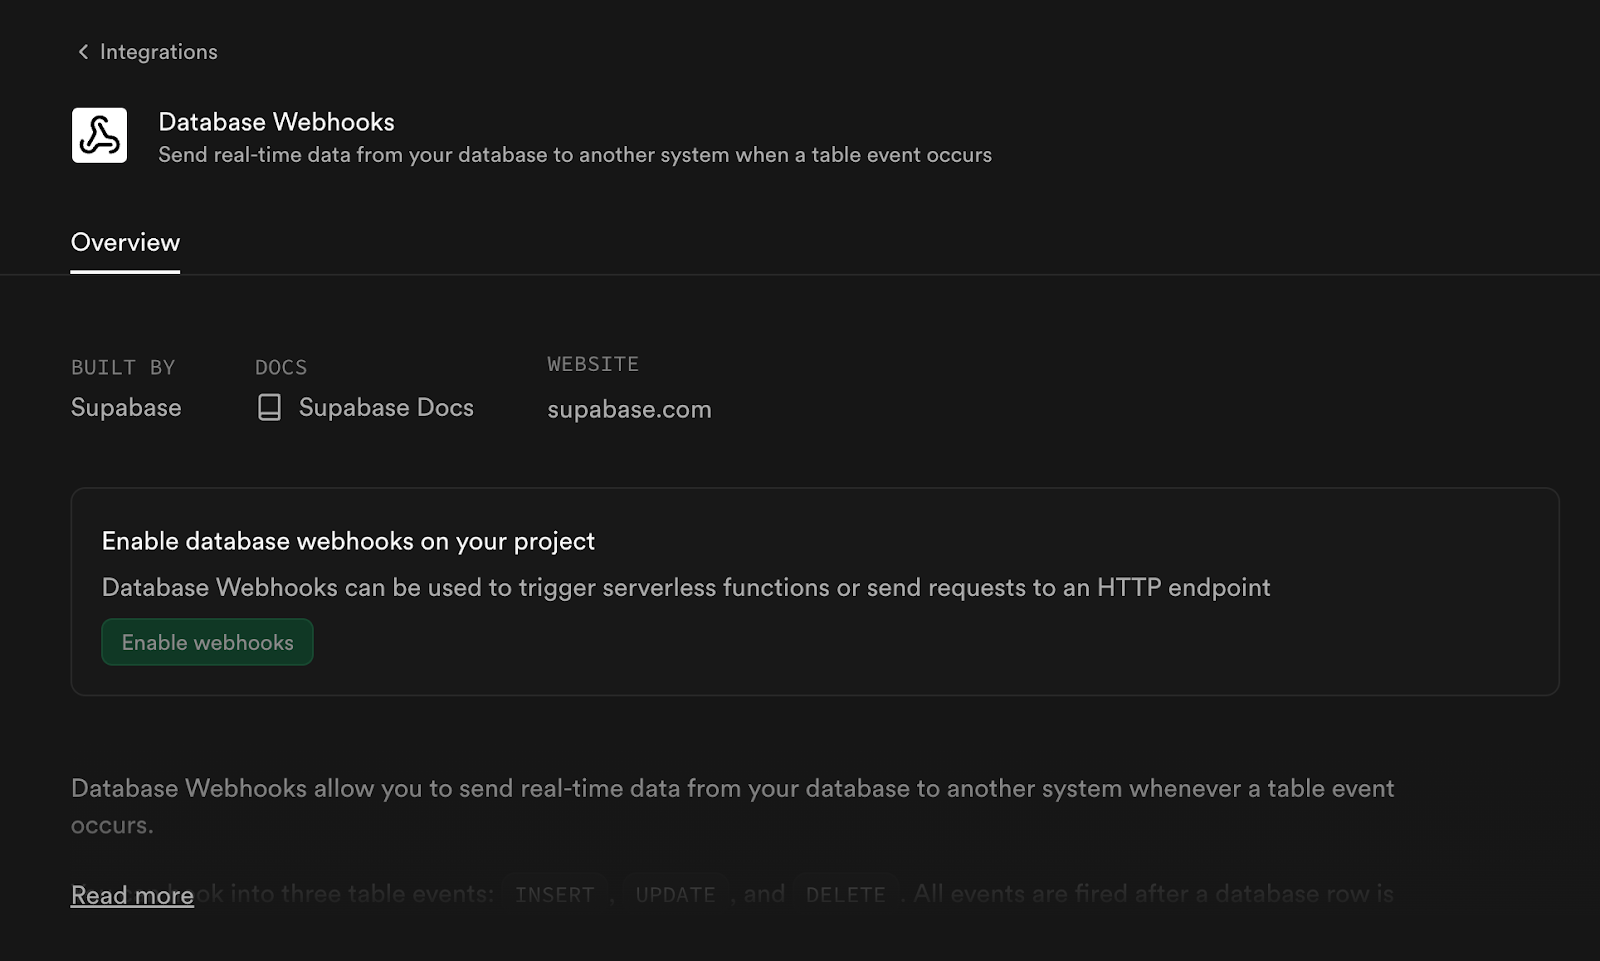Switch to the Overview tab

125,242
